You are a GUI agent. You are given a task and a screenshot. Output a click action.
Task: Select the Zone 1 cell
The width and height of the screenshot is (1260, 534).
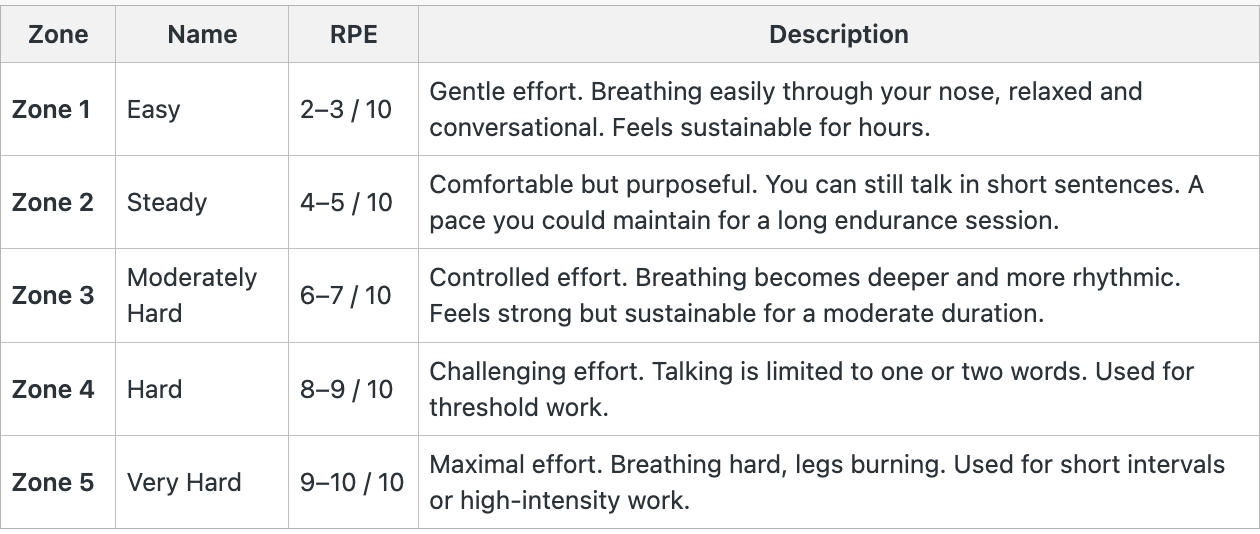51,109
